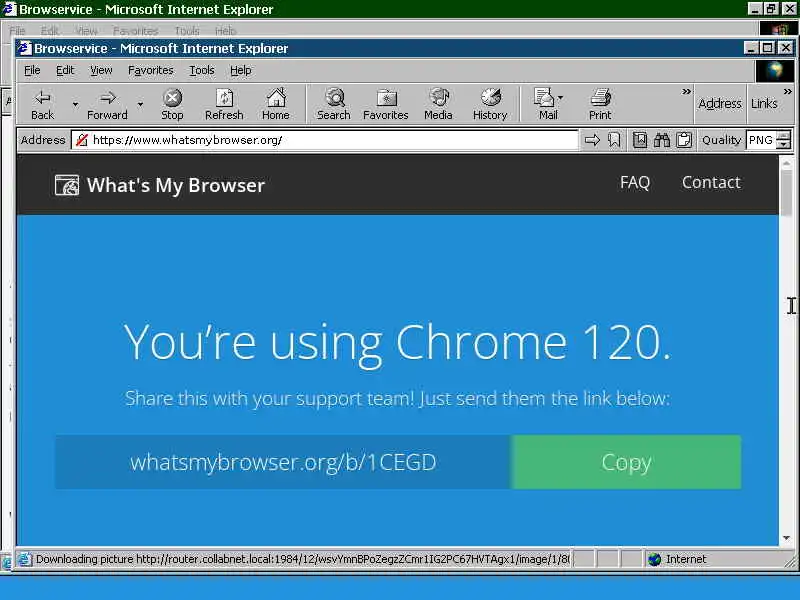Stop loading the page
Screen dimensions: 800x600
pyautogui.click(x=172, y=105)
